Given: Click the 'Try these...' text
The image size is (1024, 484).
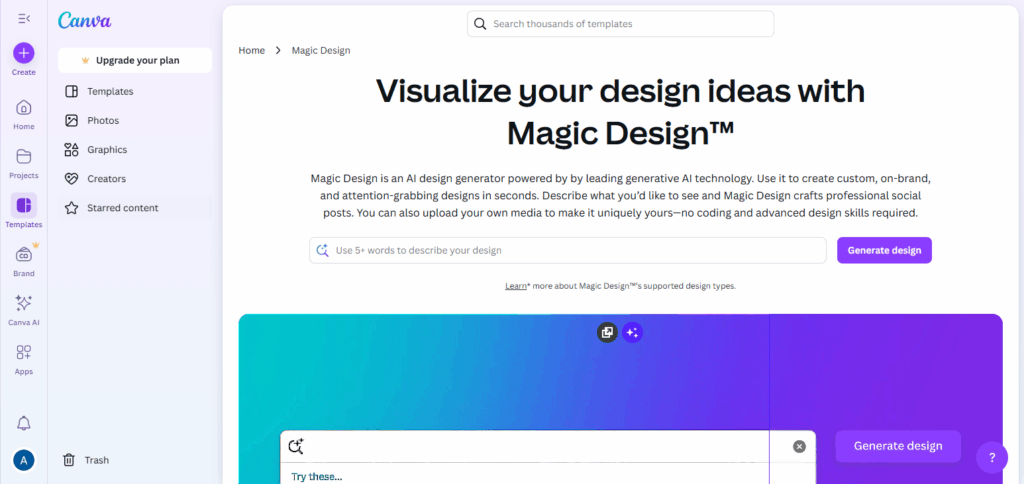Looking at the screenshot, I should coord(317,477).
